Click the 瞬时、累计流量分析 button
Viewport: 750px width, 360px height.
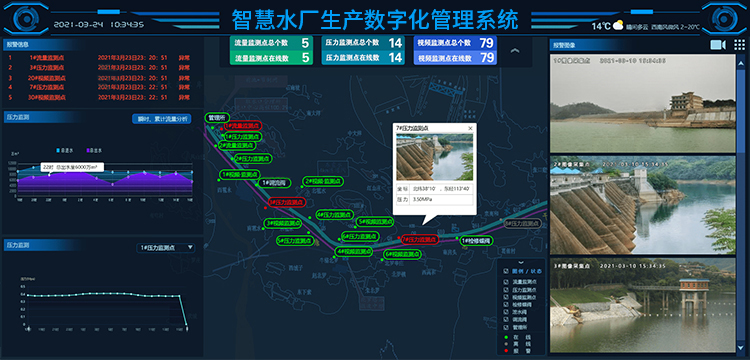tap(162, 119)
